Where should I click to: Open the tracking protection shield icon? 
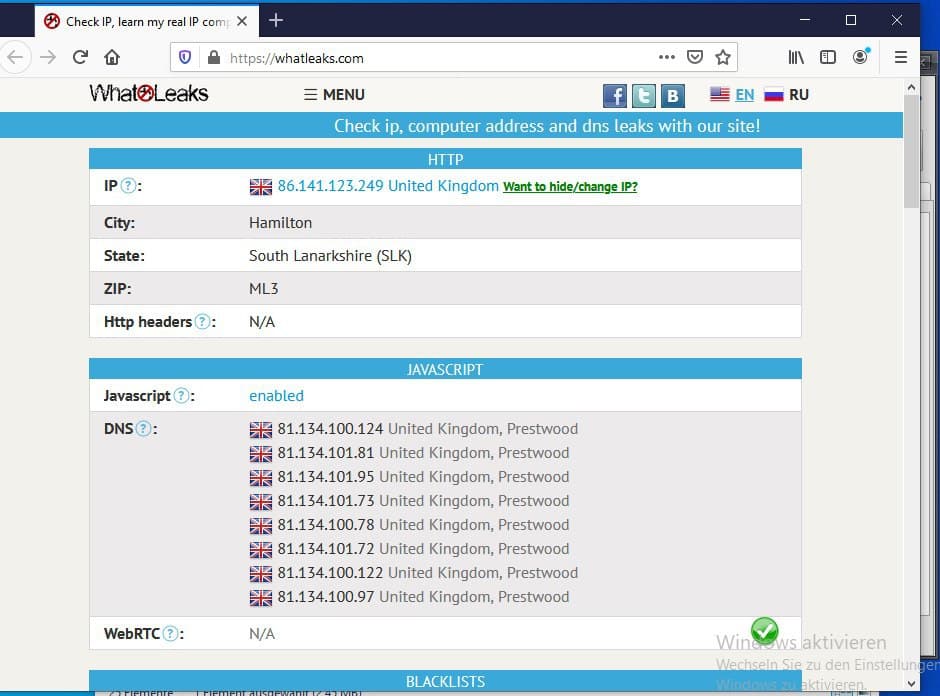[185, 58]
